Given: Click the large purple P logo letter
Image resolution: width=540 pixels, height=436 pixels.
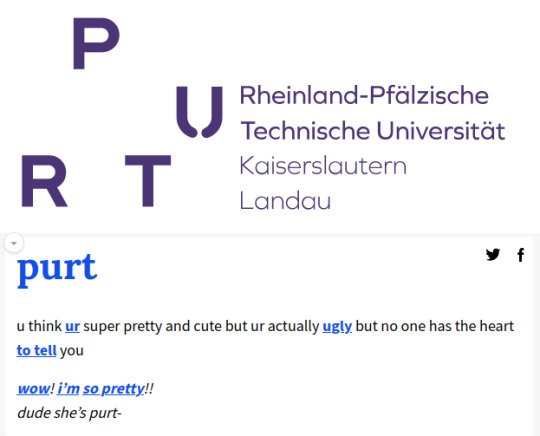Looking at the screenshot, I should tap(96, 43).
